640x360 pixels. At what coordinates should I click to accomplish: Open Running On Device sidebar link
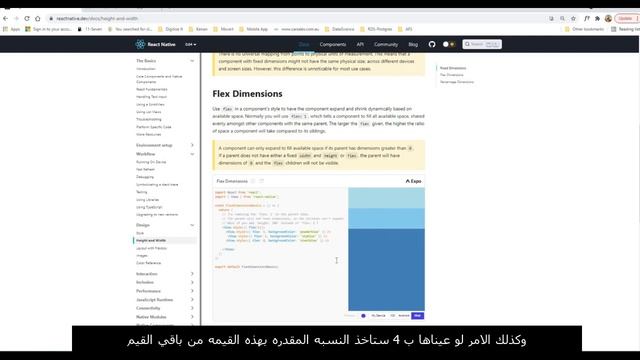pyautogui.click(x=151, y=162)
